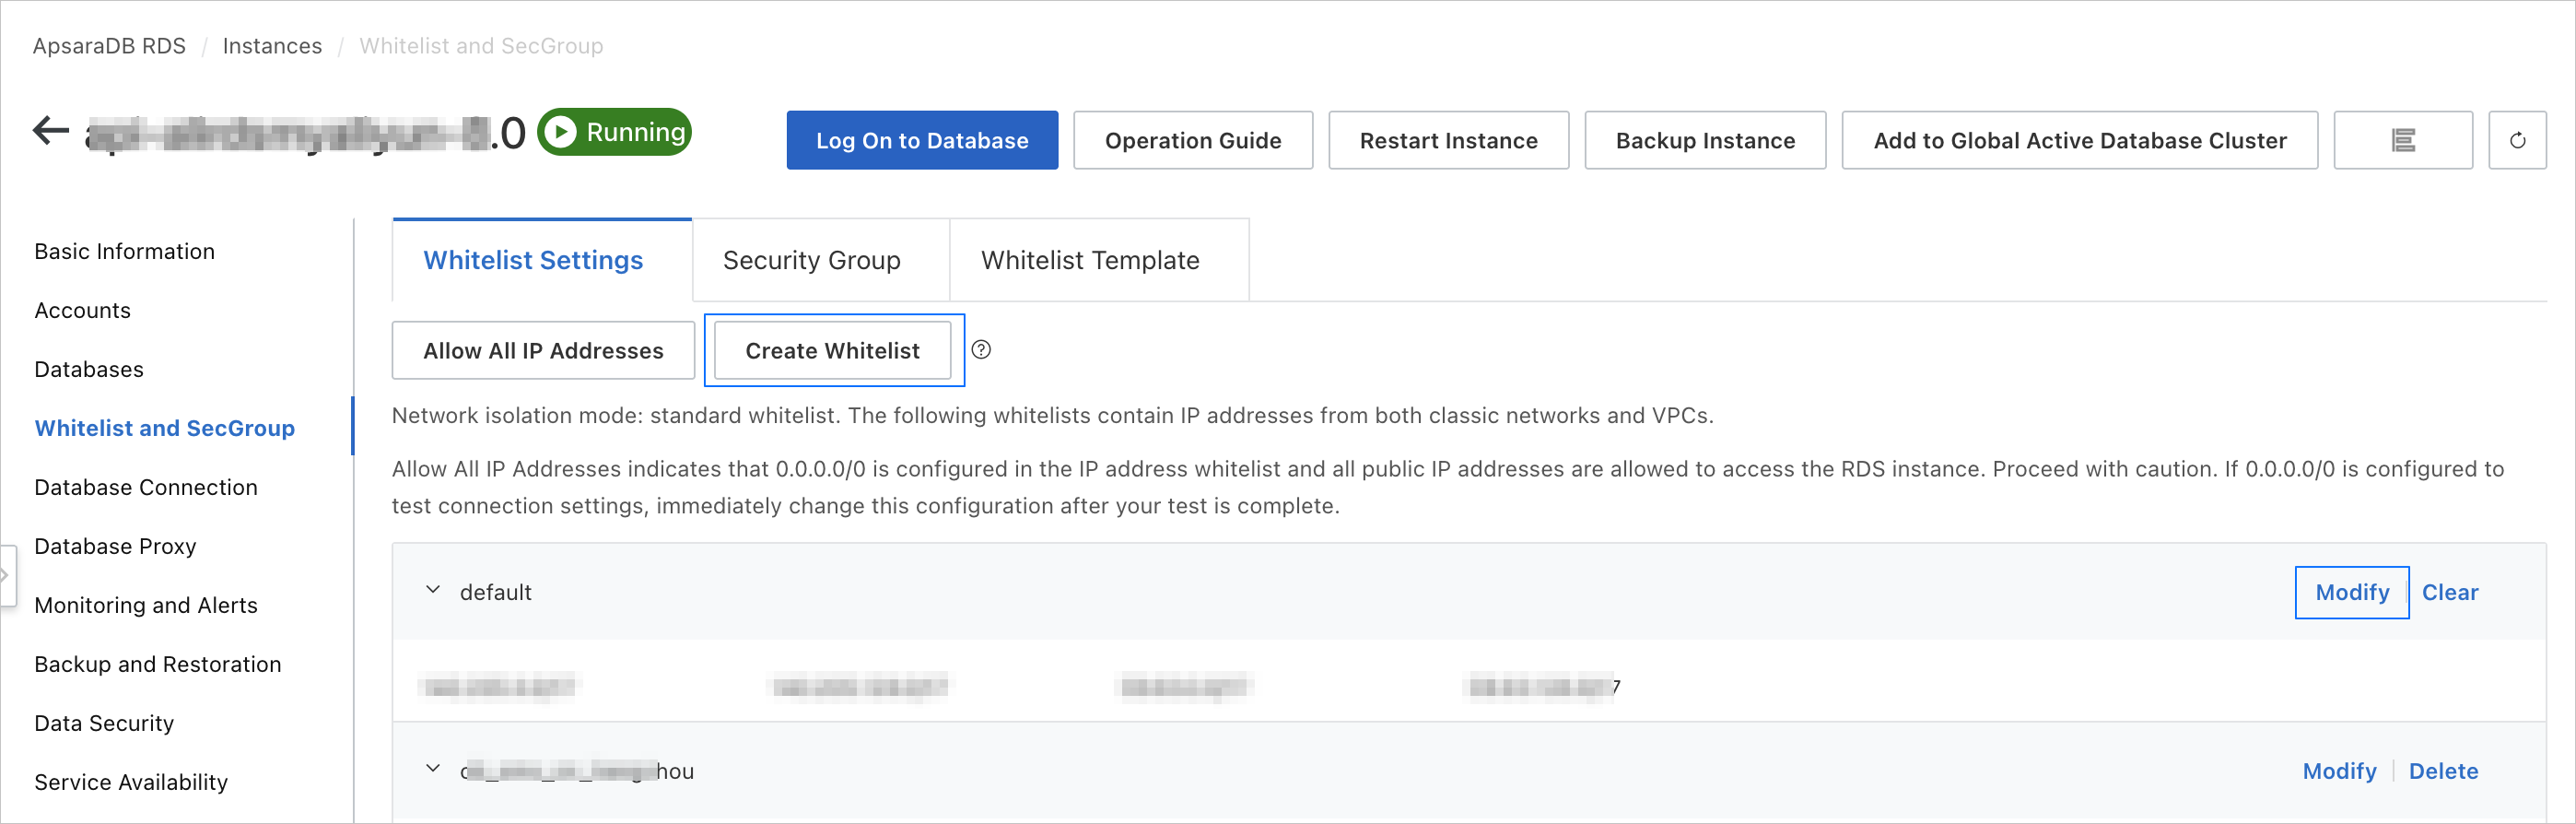Screen dimensions: 2576x824
Task: Switch to the Security Group tab
Action: (810, 260)
